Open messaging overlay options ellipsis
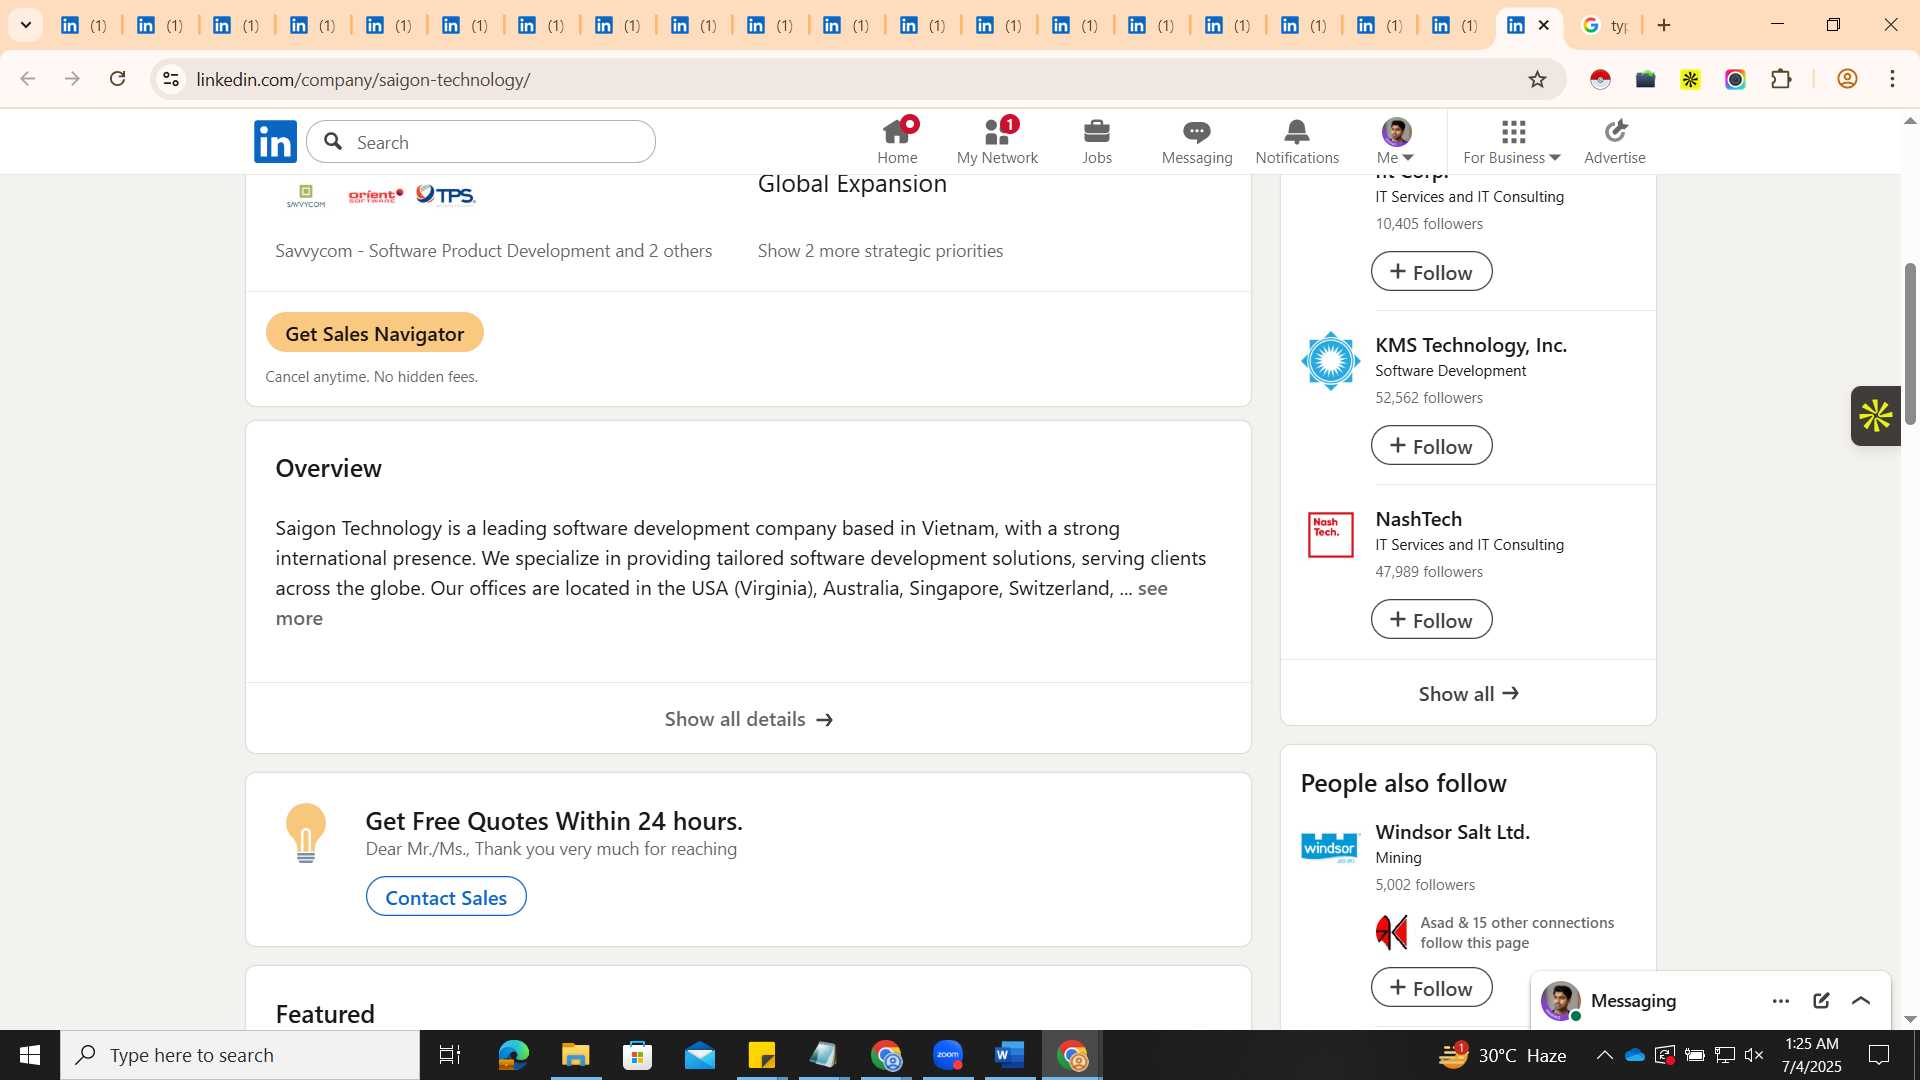The image size is (1920, 1080). (1781, 1001)
